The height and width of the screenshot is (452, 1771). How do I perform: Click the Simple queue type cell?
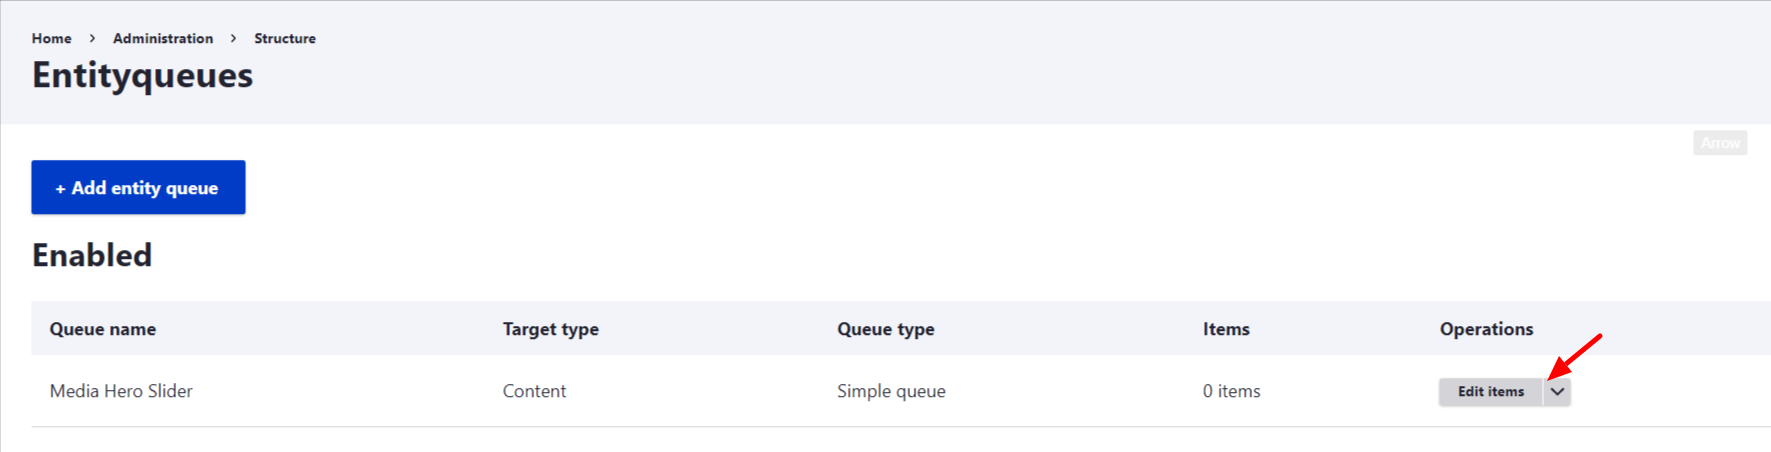[x=891, y=391]
